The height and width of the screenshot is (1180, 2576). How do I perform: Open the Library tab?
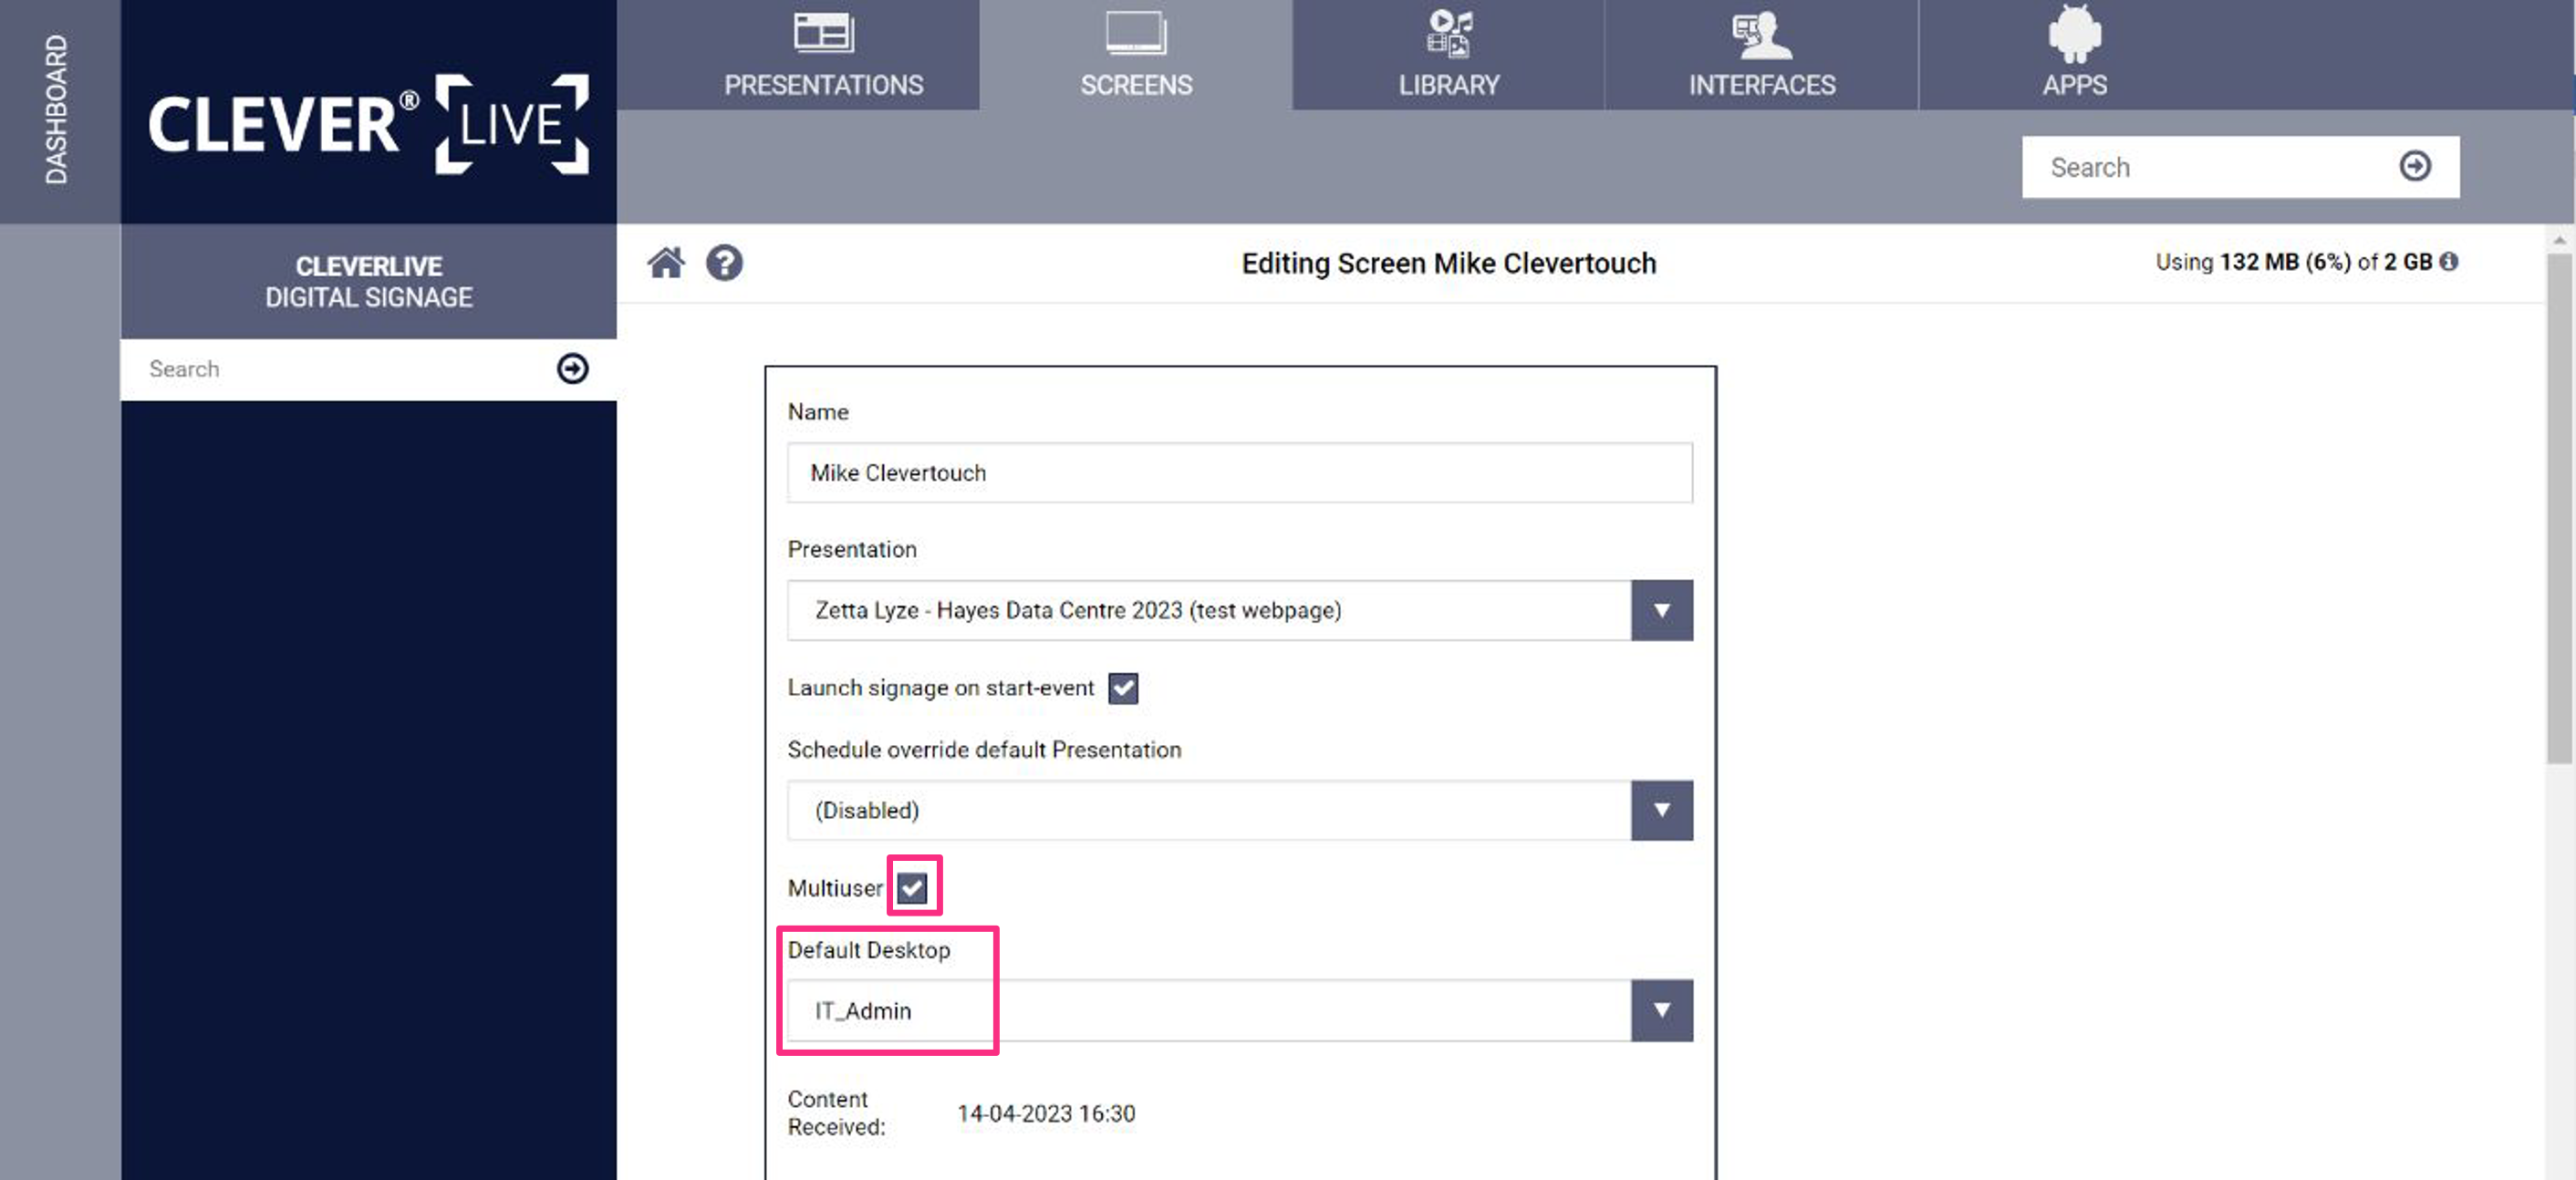tap(1449, 55)
